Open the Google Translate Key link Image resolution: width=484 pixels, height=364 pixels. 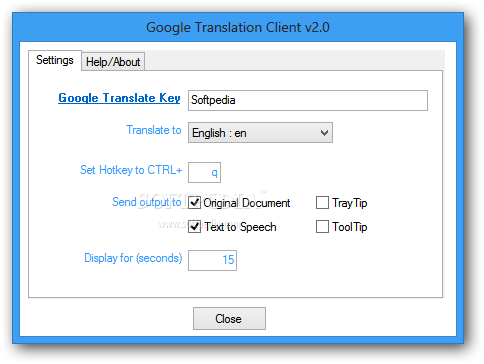[119, 98]
